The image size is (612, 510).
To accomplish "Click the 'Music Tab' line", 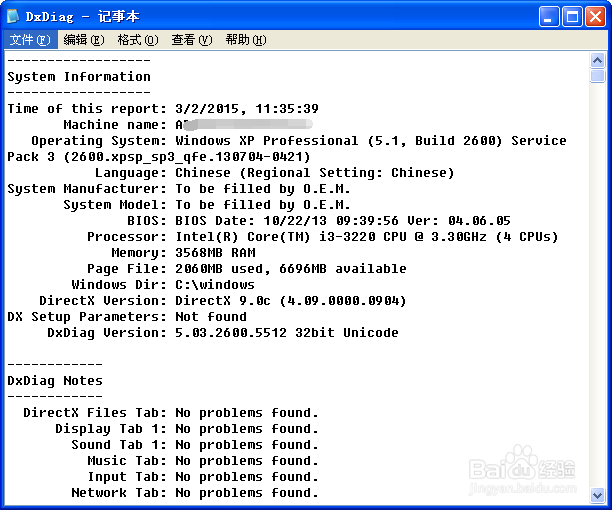I will pyautogui.click(x=203, y=460).
